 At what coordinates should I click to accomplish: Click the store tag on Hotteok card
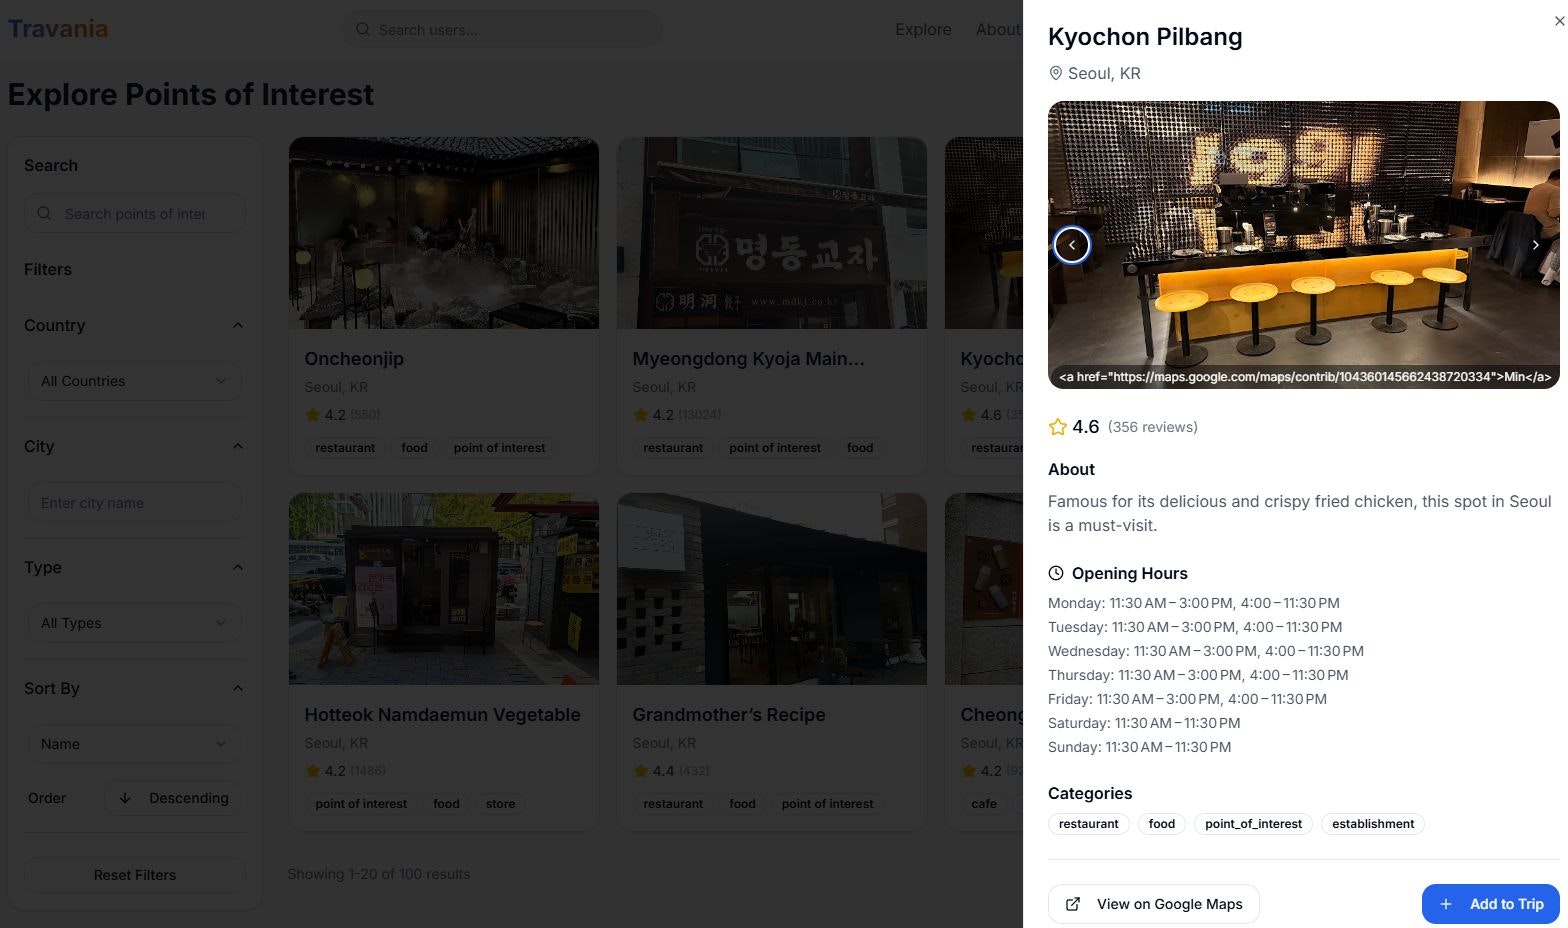click(x=500, y=804)
